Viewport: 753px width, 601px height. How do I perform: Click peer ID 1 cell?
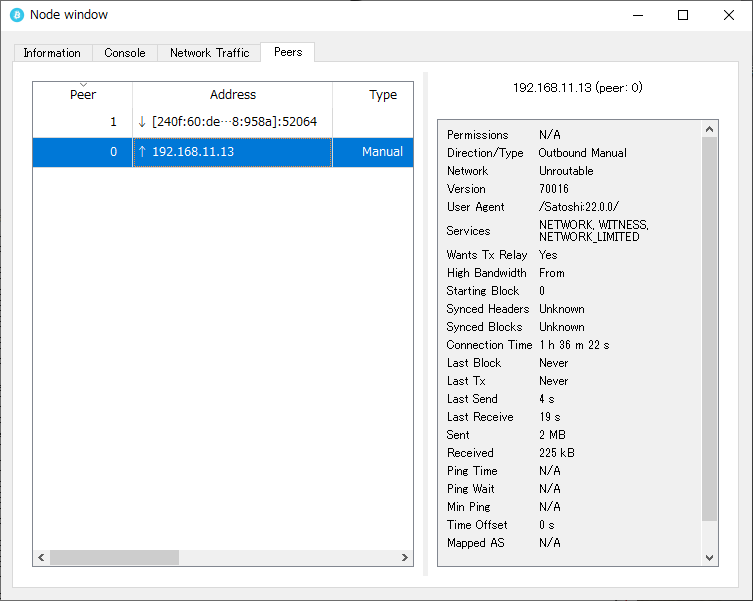pyautogui.click(x=83, y=122)
